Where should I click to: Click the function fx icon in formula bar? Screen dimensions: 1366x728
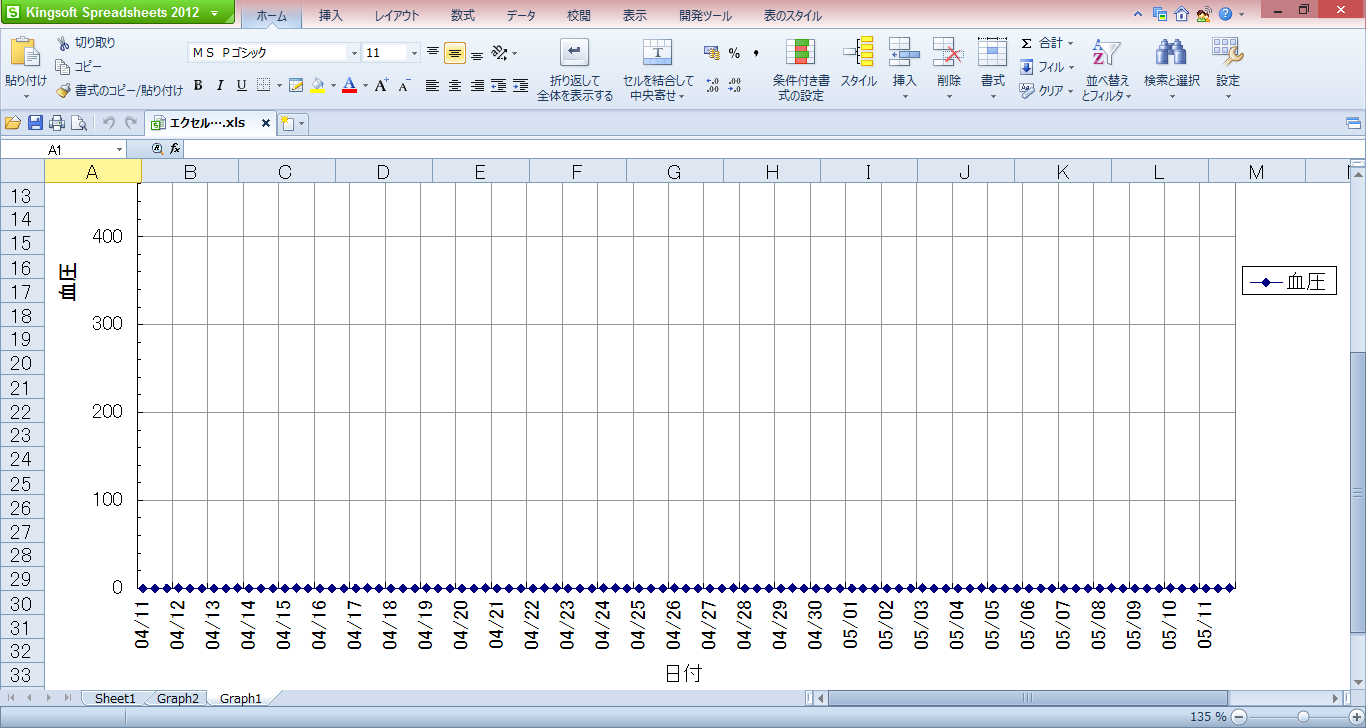coord(174,148)
